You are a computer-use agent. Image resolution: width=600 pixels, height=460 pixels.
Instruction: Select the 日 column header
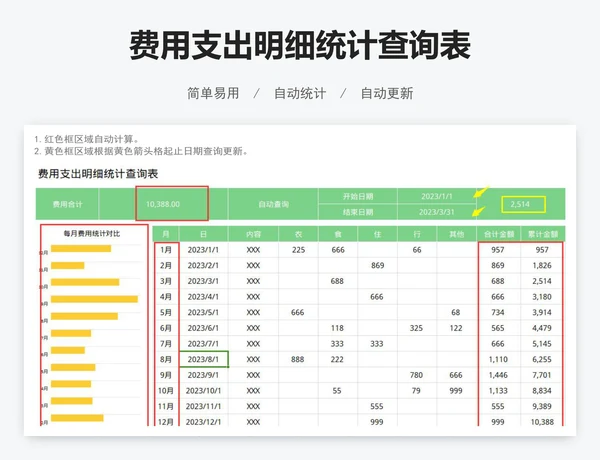point(203,234)
